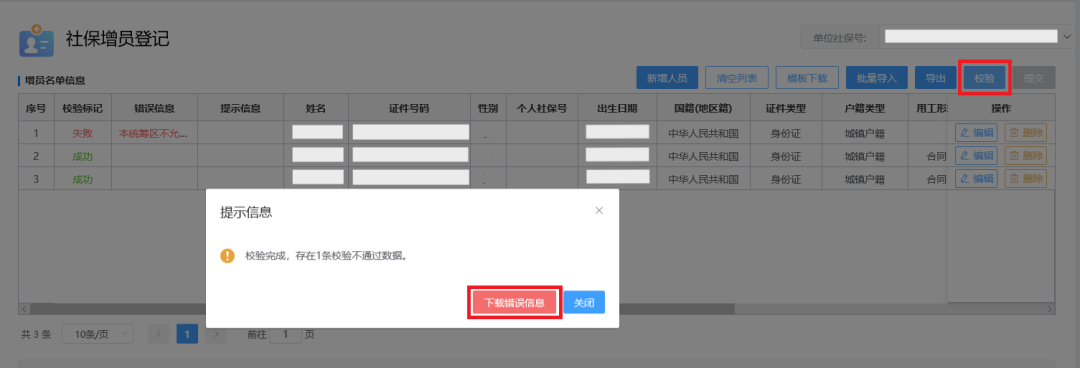1080x368 pixels.
Task: Click the 证件号码 column header
Action: (410, 108)
